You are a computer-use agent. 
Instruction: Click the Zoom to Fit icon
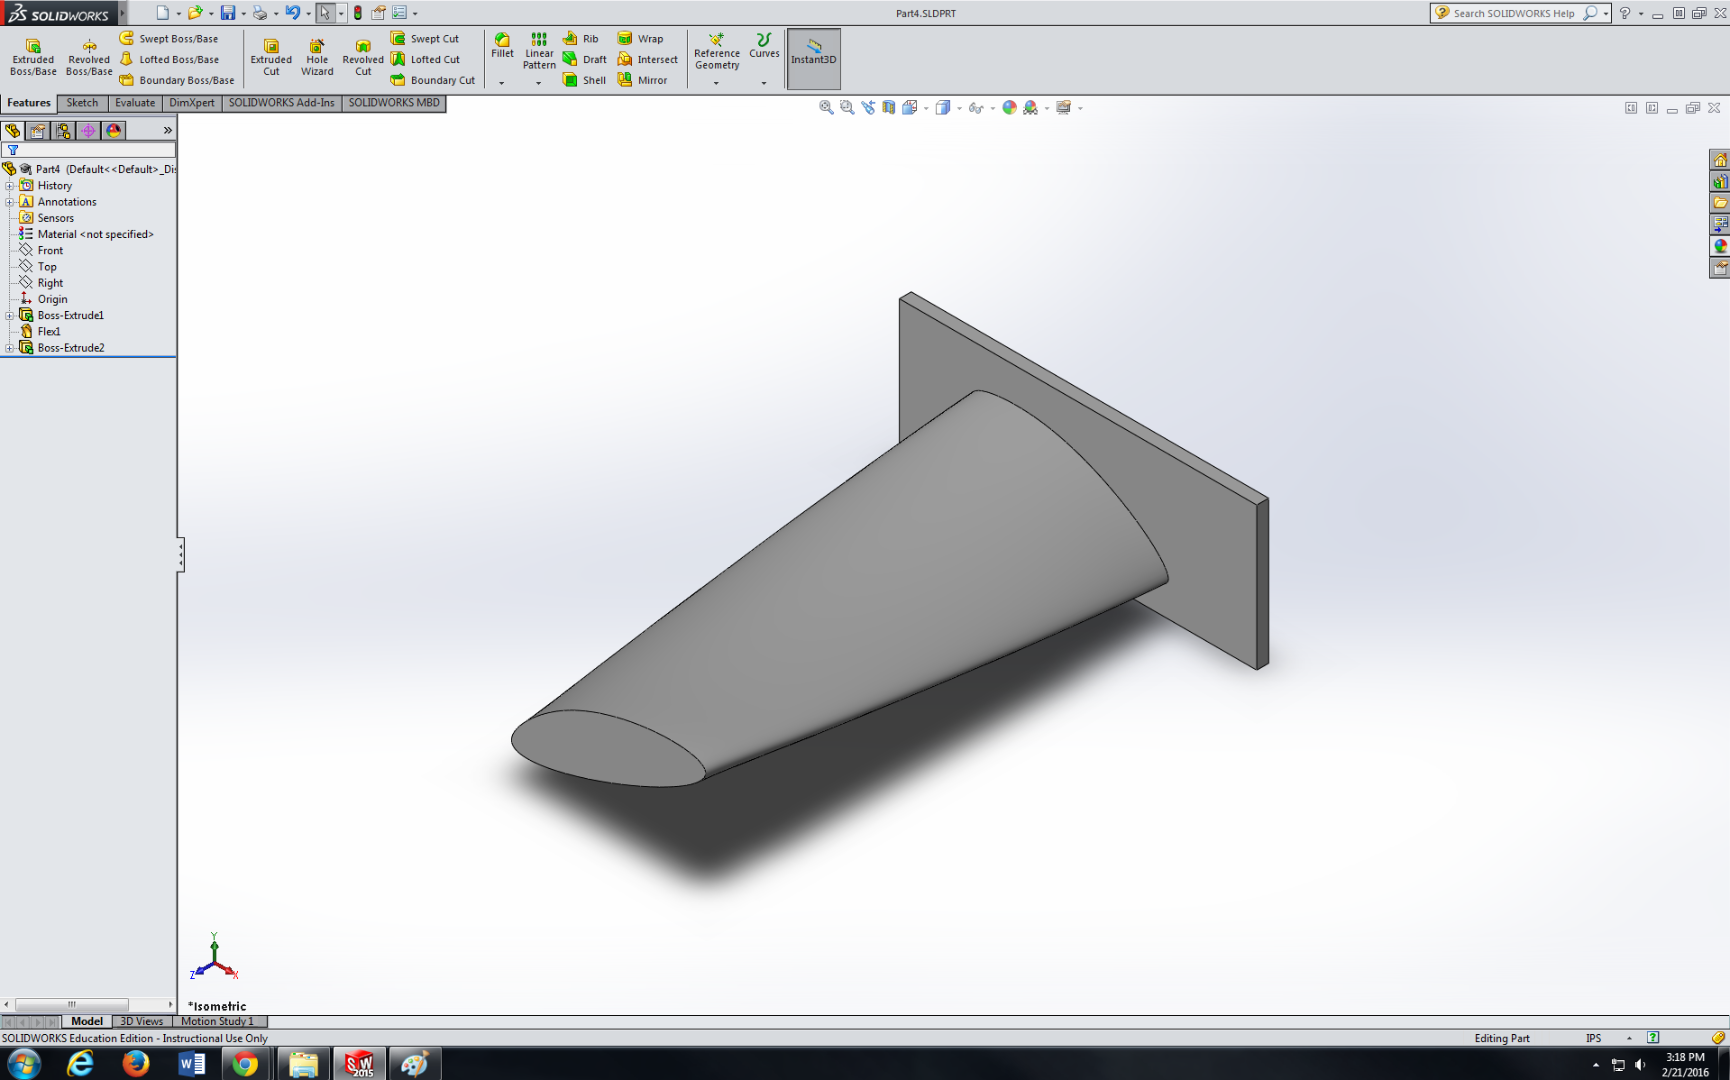click(x=827, y=107)
